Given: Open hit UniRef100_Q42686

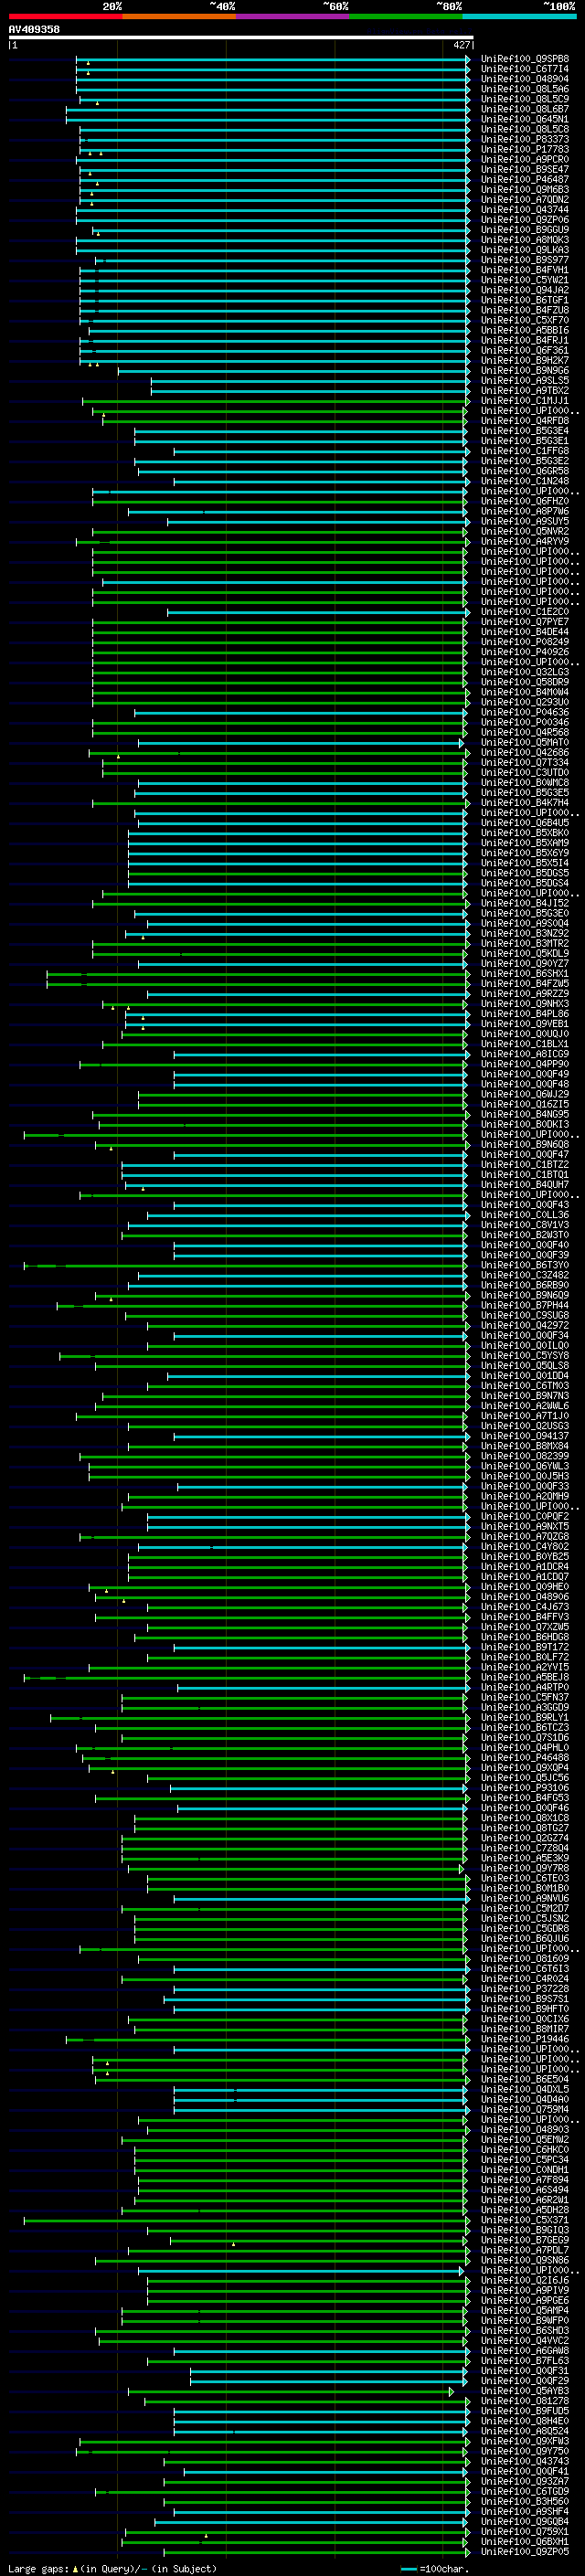Looking at the screenshot, I should tap(525, 752).
